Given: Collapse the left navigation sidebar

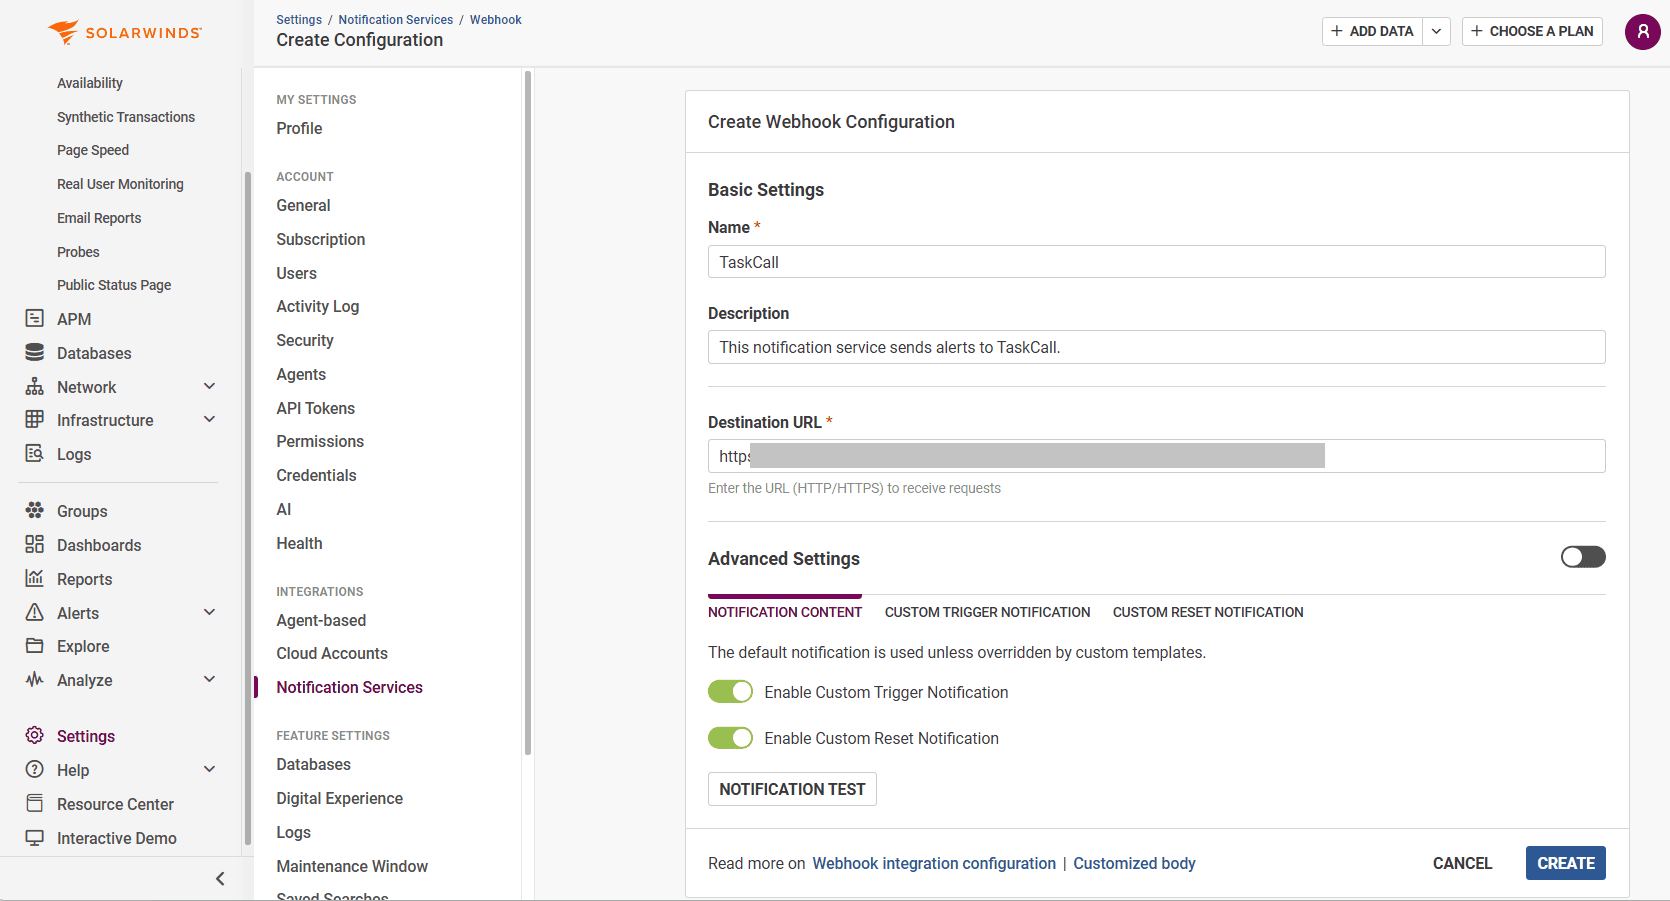Looking at the screenshot, I should pos(220,878).
